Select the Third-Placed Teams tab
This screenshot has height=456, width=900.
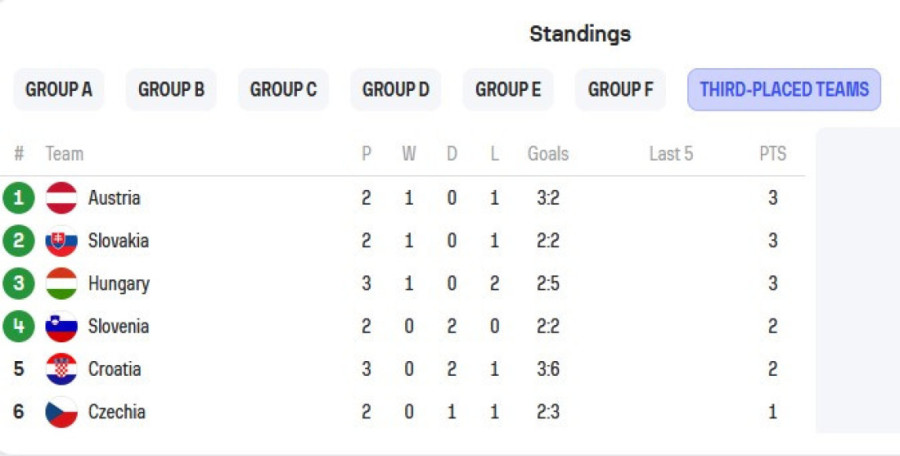coord(784,90)
